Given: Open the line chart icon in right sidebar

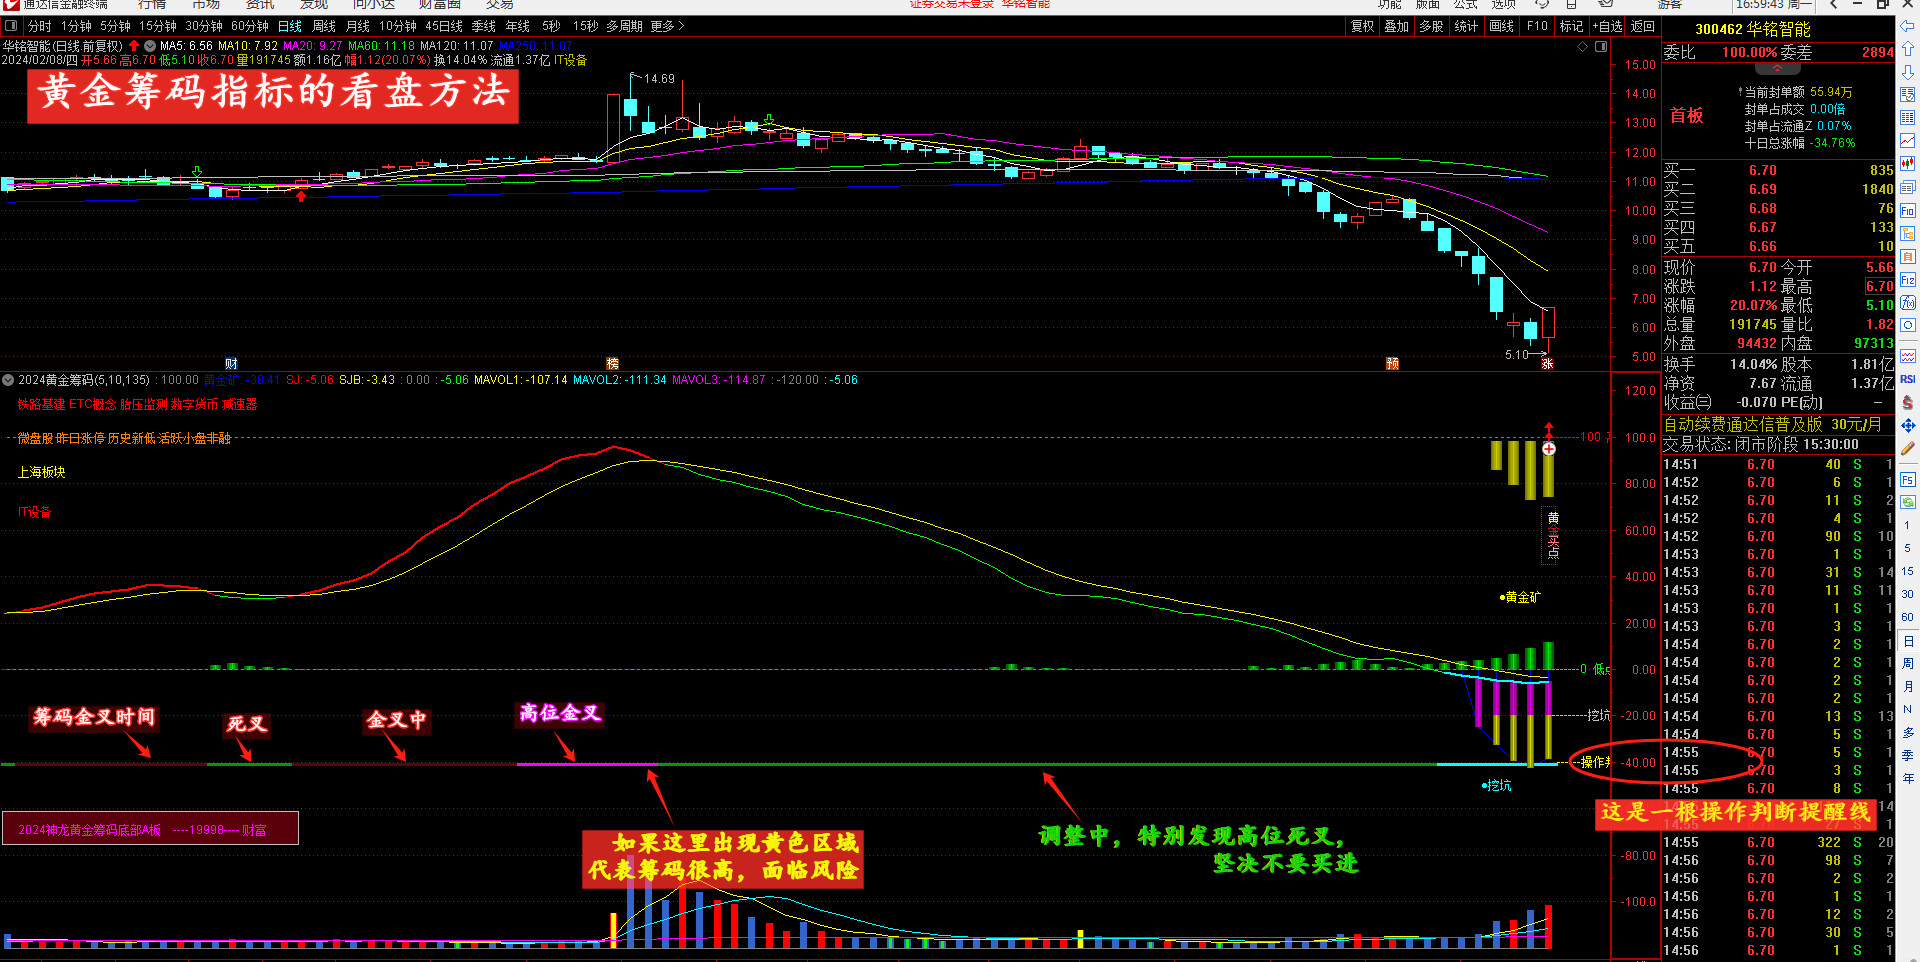Looking at the screenshot, I should pos(1907,141).
